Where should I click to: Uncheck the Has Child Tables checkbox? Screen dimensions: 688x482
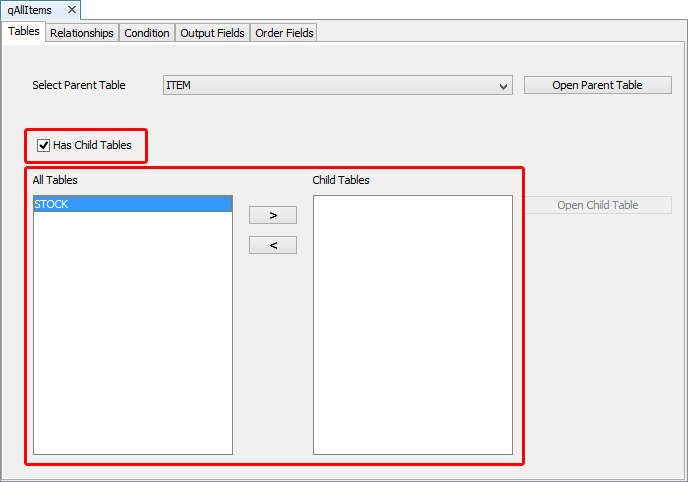pos(43,145)
